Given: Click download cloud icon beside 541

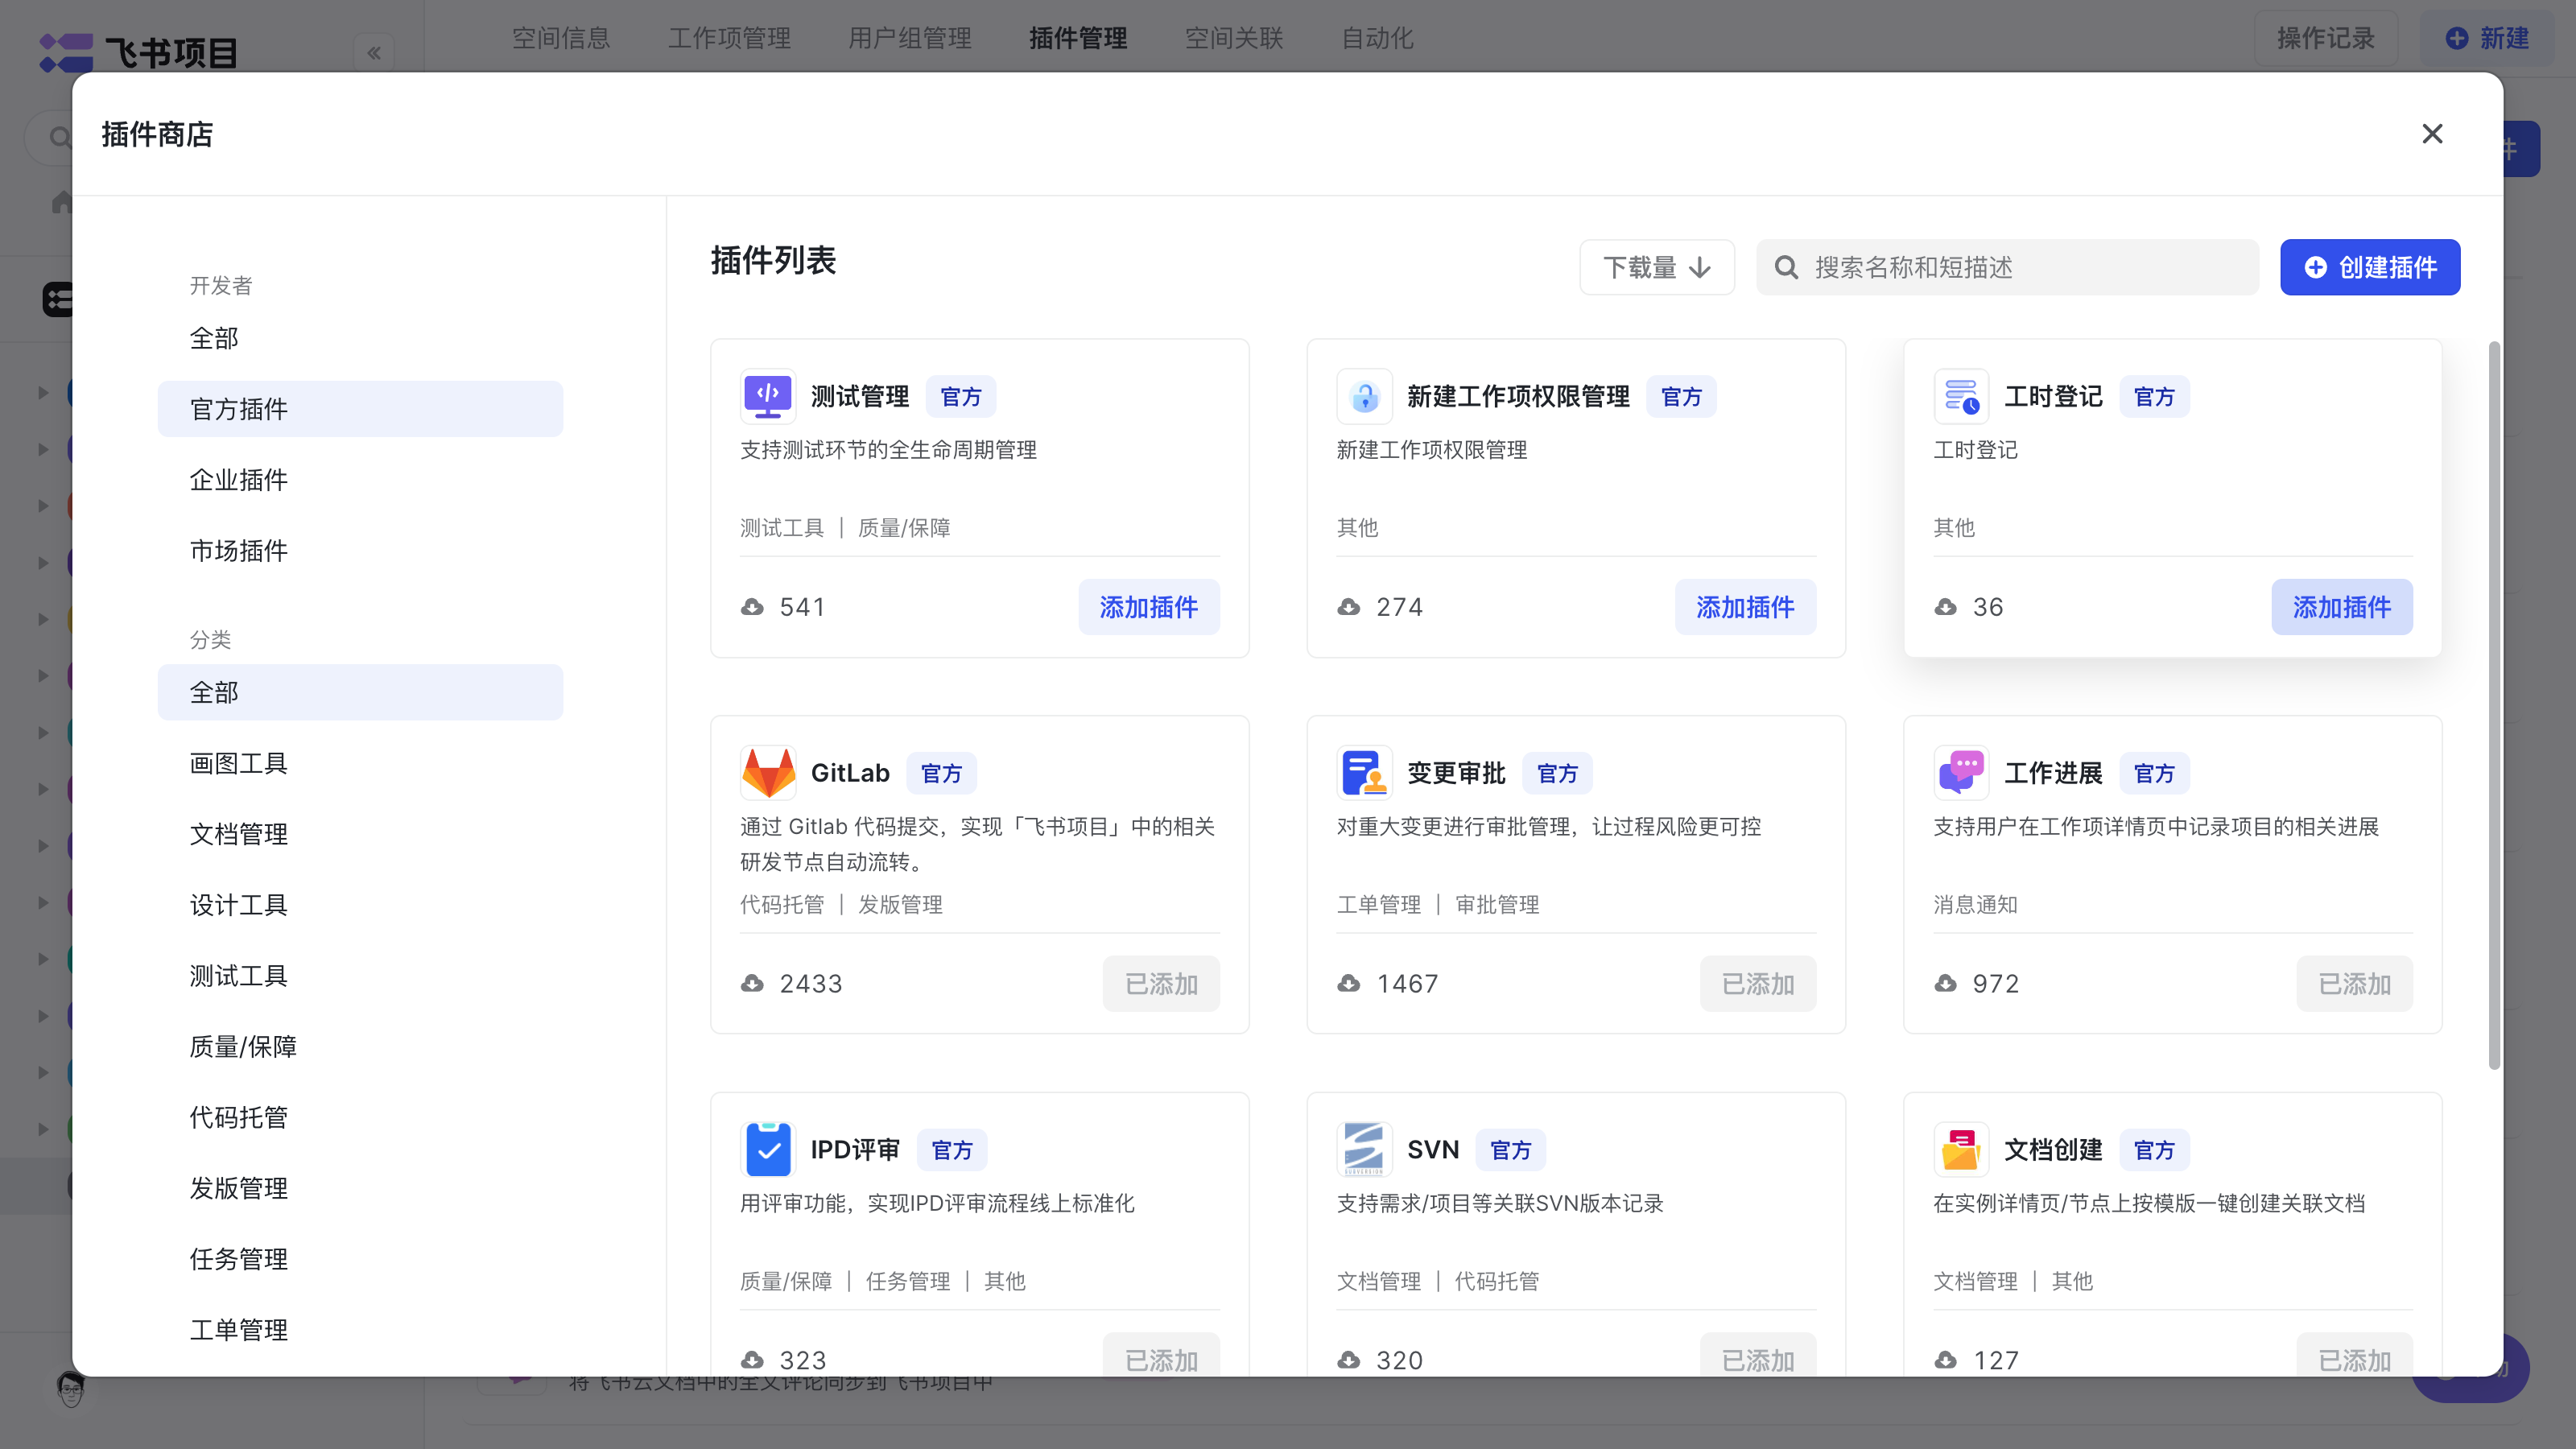Looking at the screenshot, I should pyautogui.click(x=752, y=607).
